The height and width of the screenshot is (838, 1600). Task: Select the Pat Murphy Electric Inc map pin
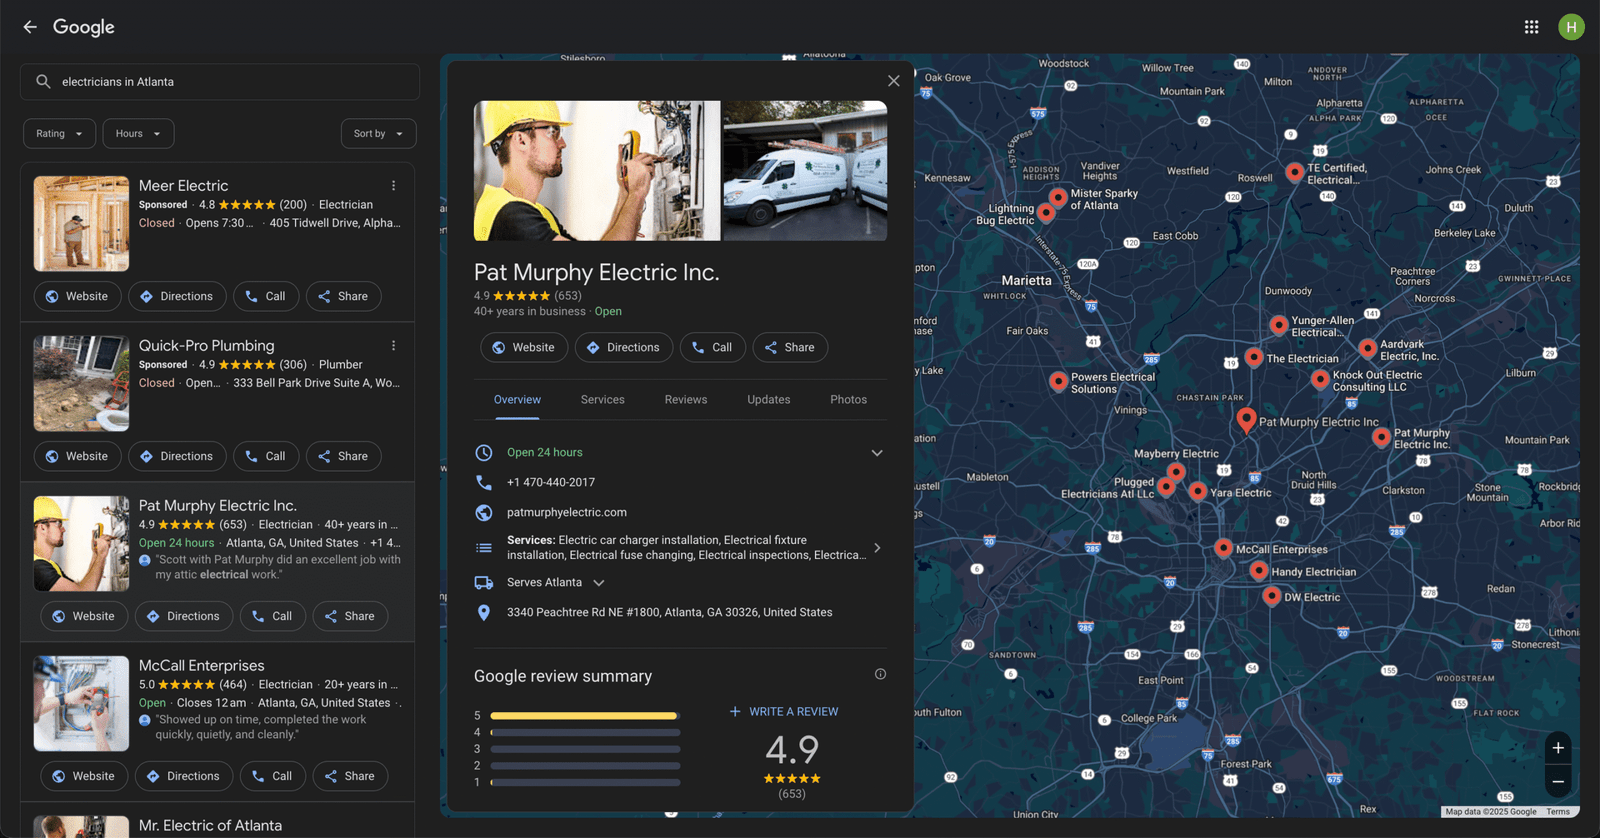point(1246,419)
